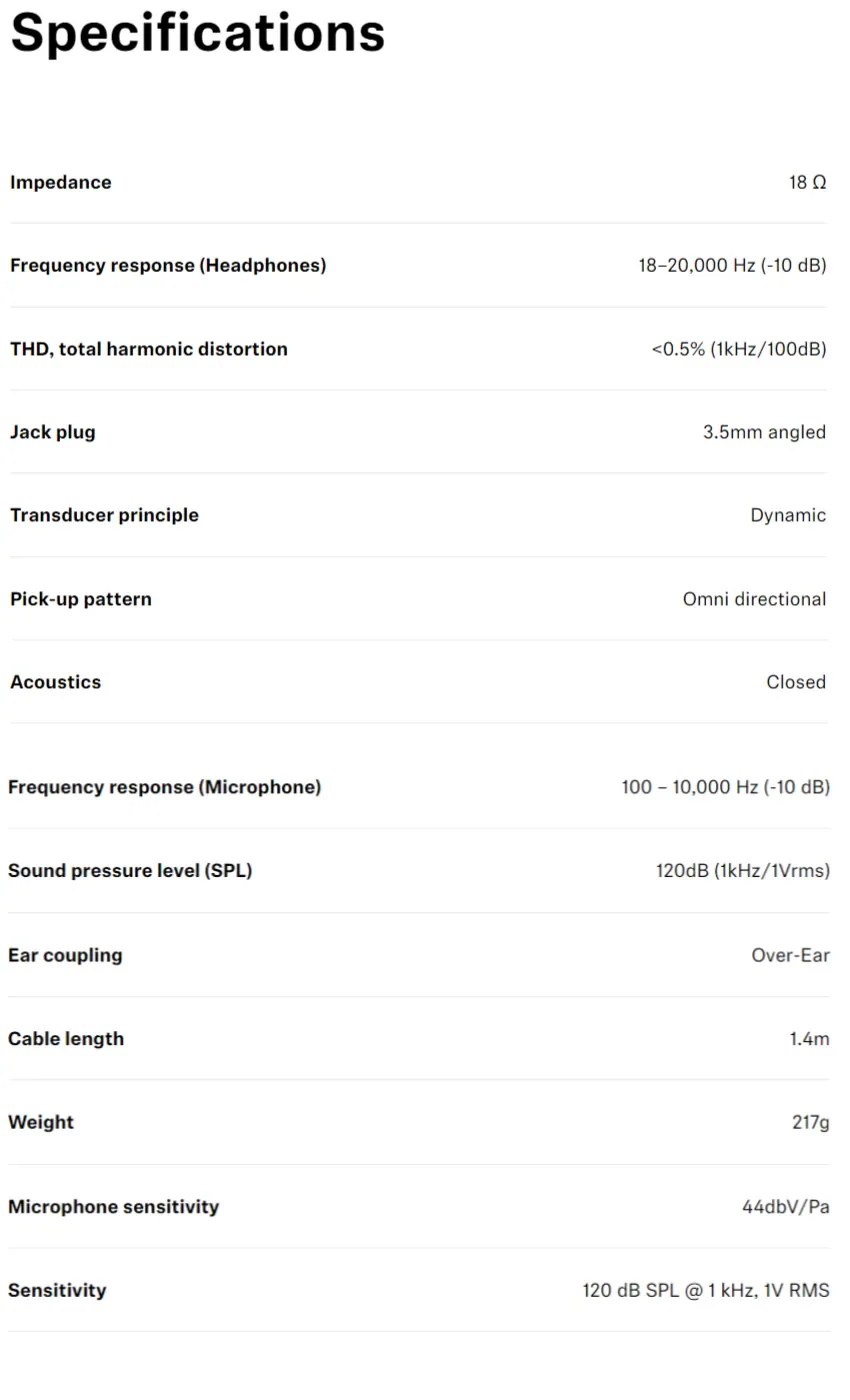Image resolution: width=850 pixels, height=1400 pixels.
Task: Select the Impedance label
Action: click(x=60, y=182)
